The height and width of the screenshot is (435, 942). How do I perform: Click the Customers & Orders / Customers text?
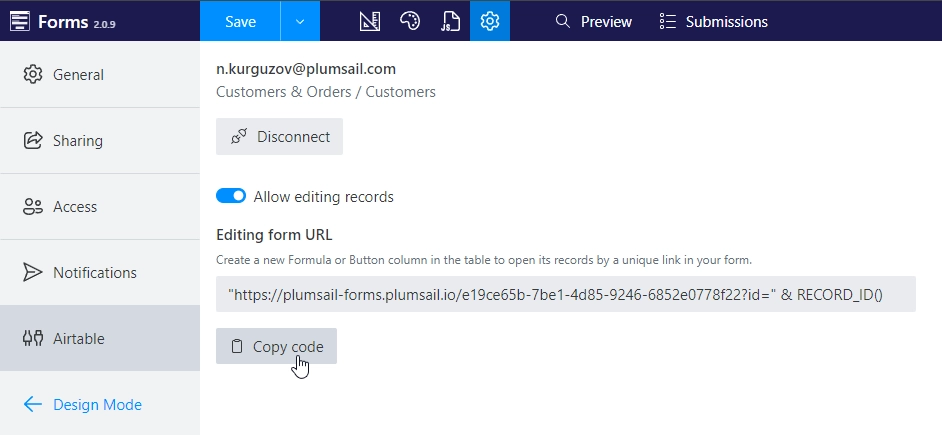(326, 92)
